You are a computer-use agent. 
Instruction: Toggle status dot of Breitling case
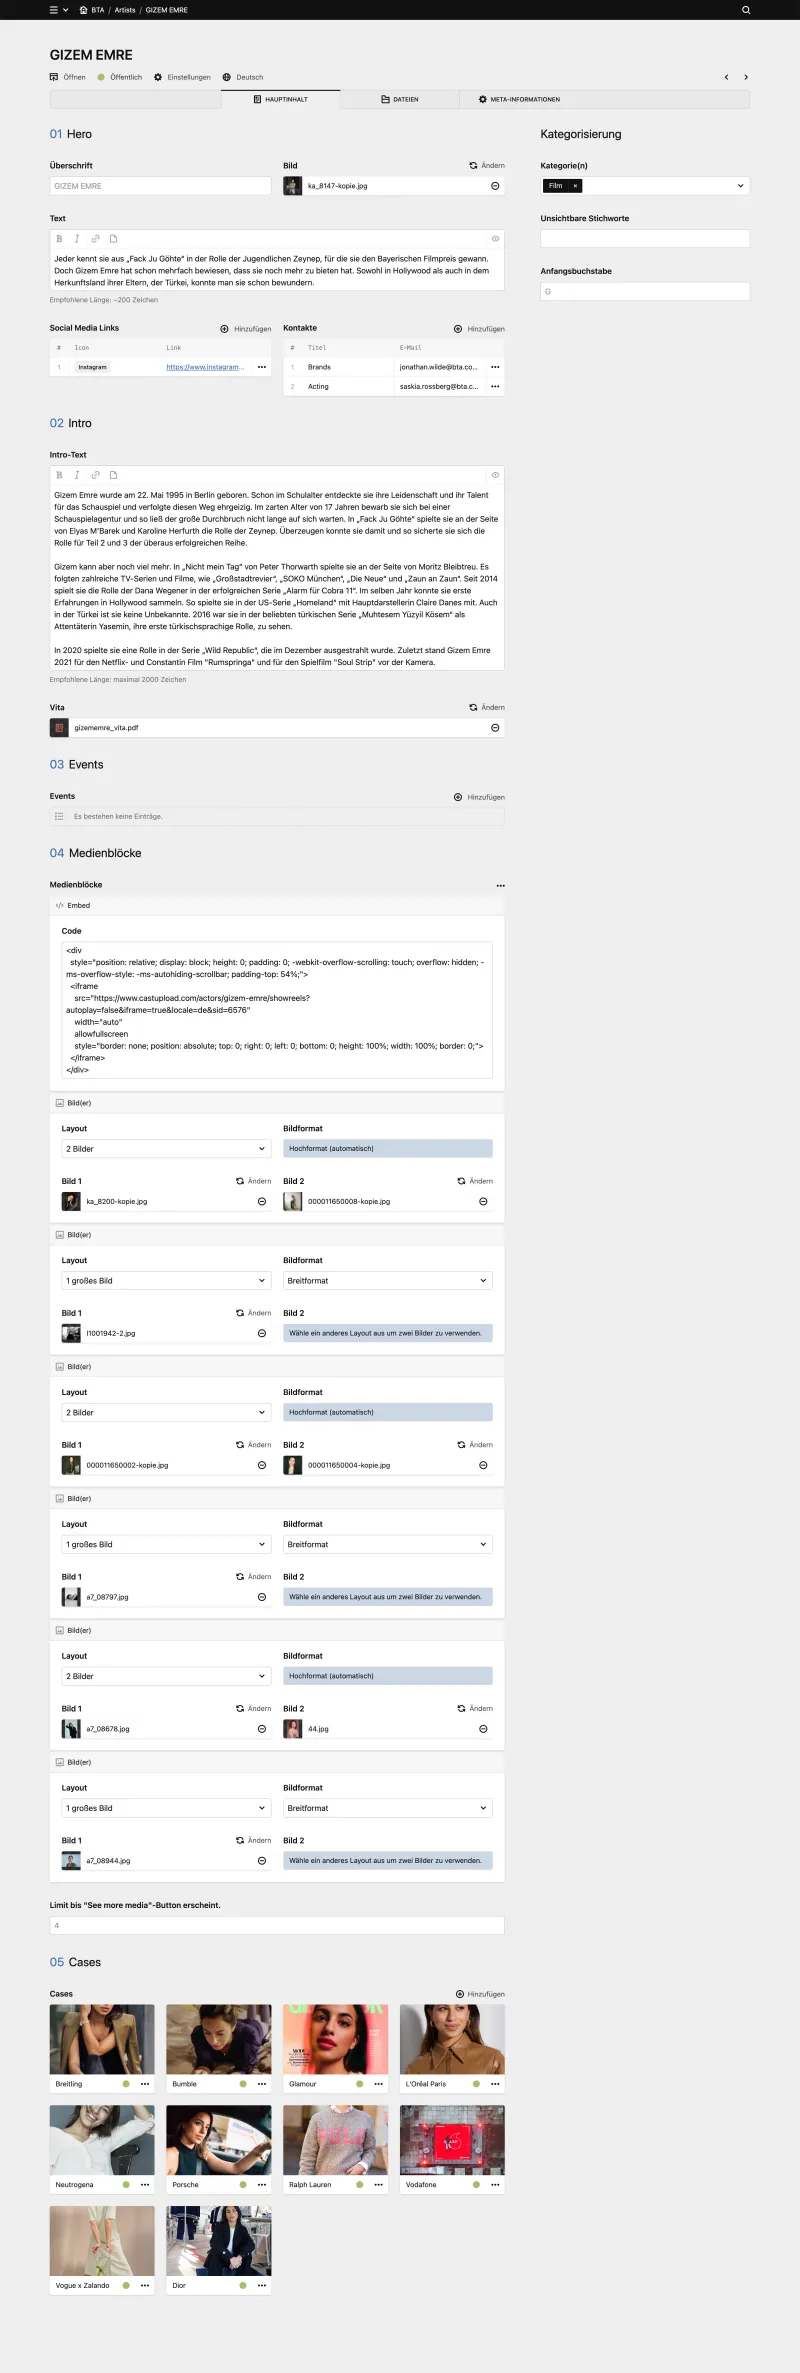(x=126, y=2084)
